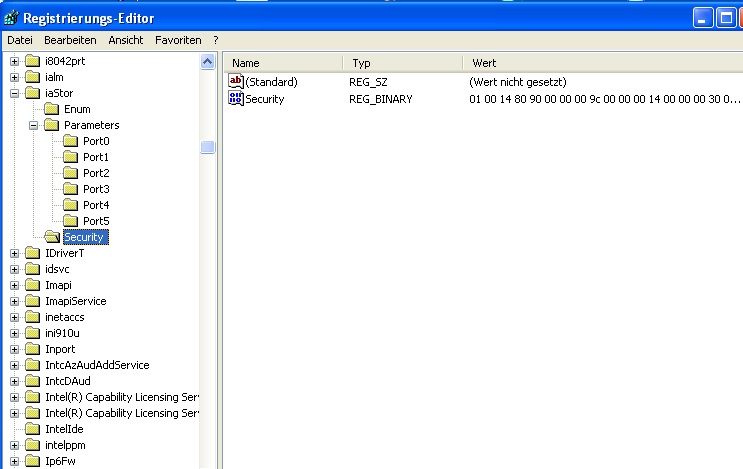Click the (Standard) string value icon
Image resolution: width=743 pixels, height=469 pixels.
(236, 81)
